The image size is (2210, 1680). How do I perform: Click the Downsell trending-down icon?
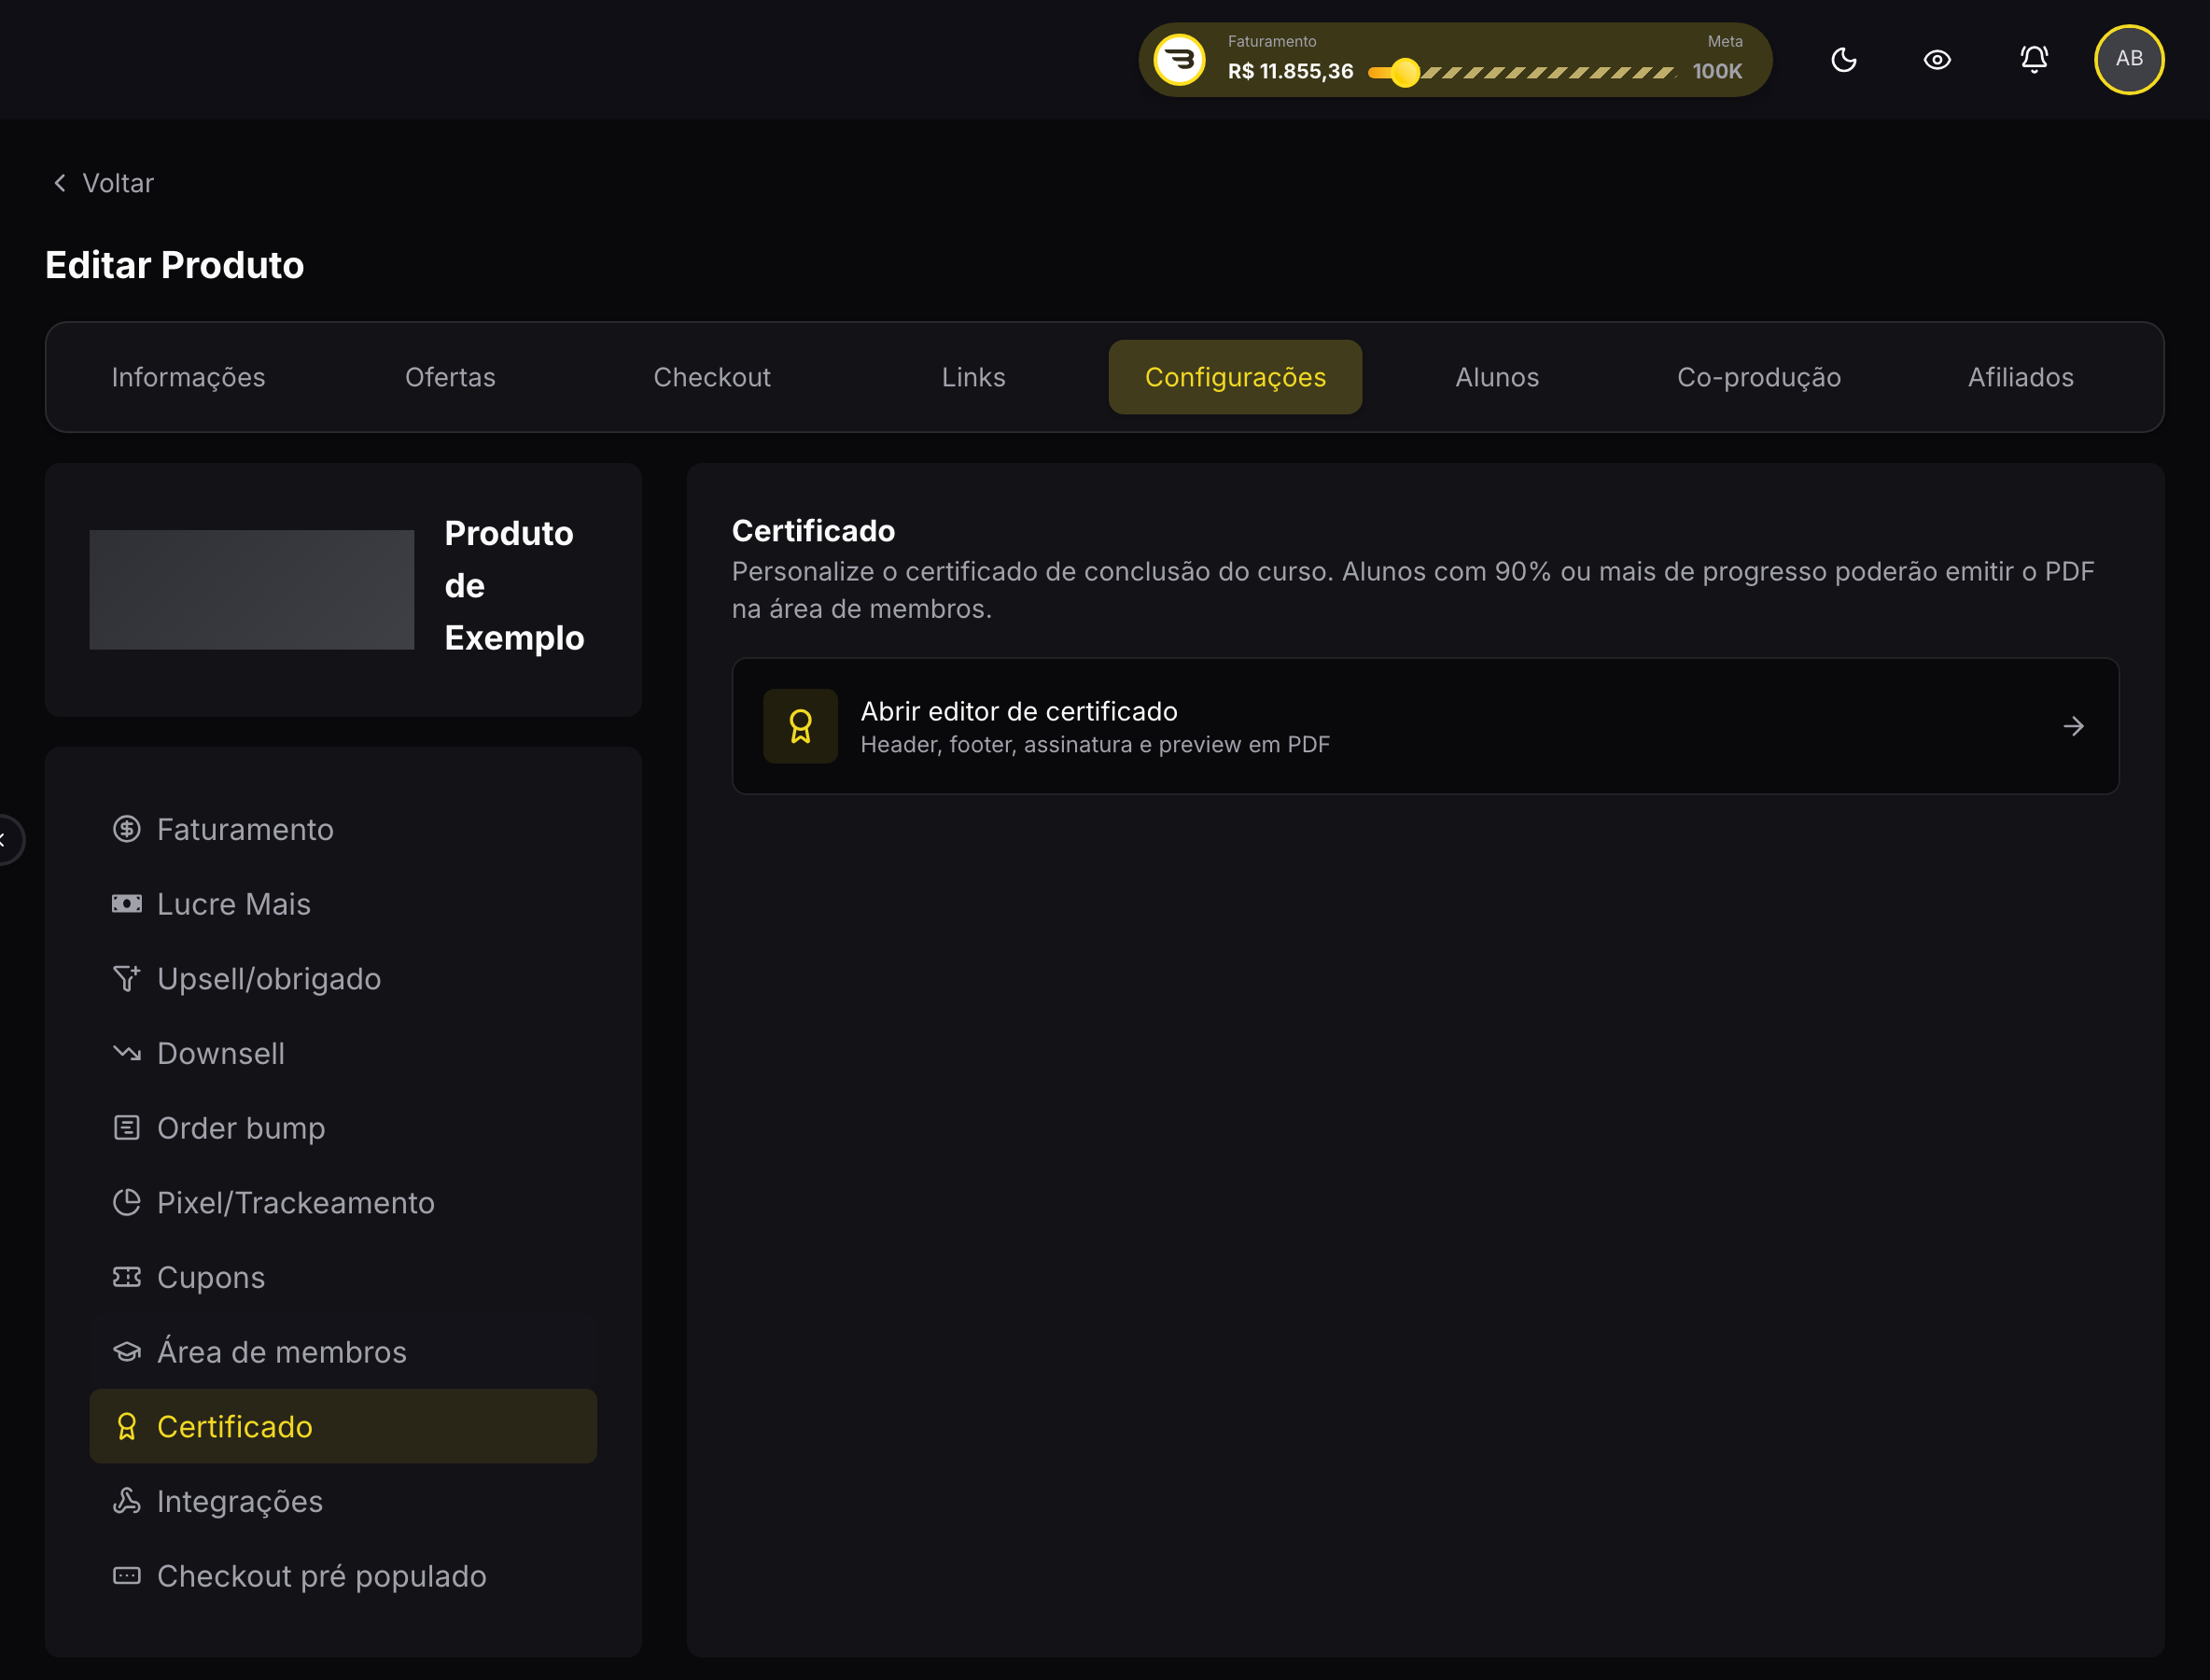[127, 1053]
